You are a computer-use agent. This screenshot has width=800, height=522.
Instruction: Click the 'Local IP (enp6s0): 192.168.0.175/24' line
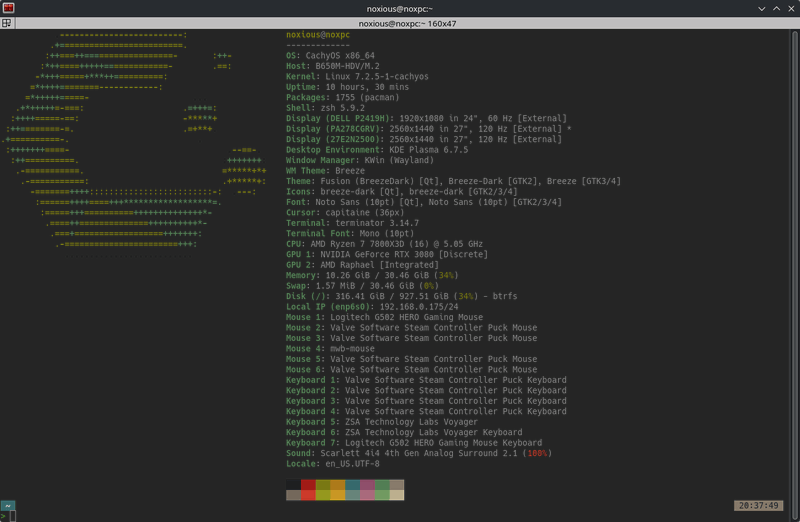(x=372, y=307)
